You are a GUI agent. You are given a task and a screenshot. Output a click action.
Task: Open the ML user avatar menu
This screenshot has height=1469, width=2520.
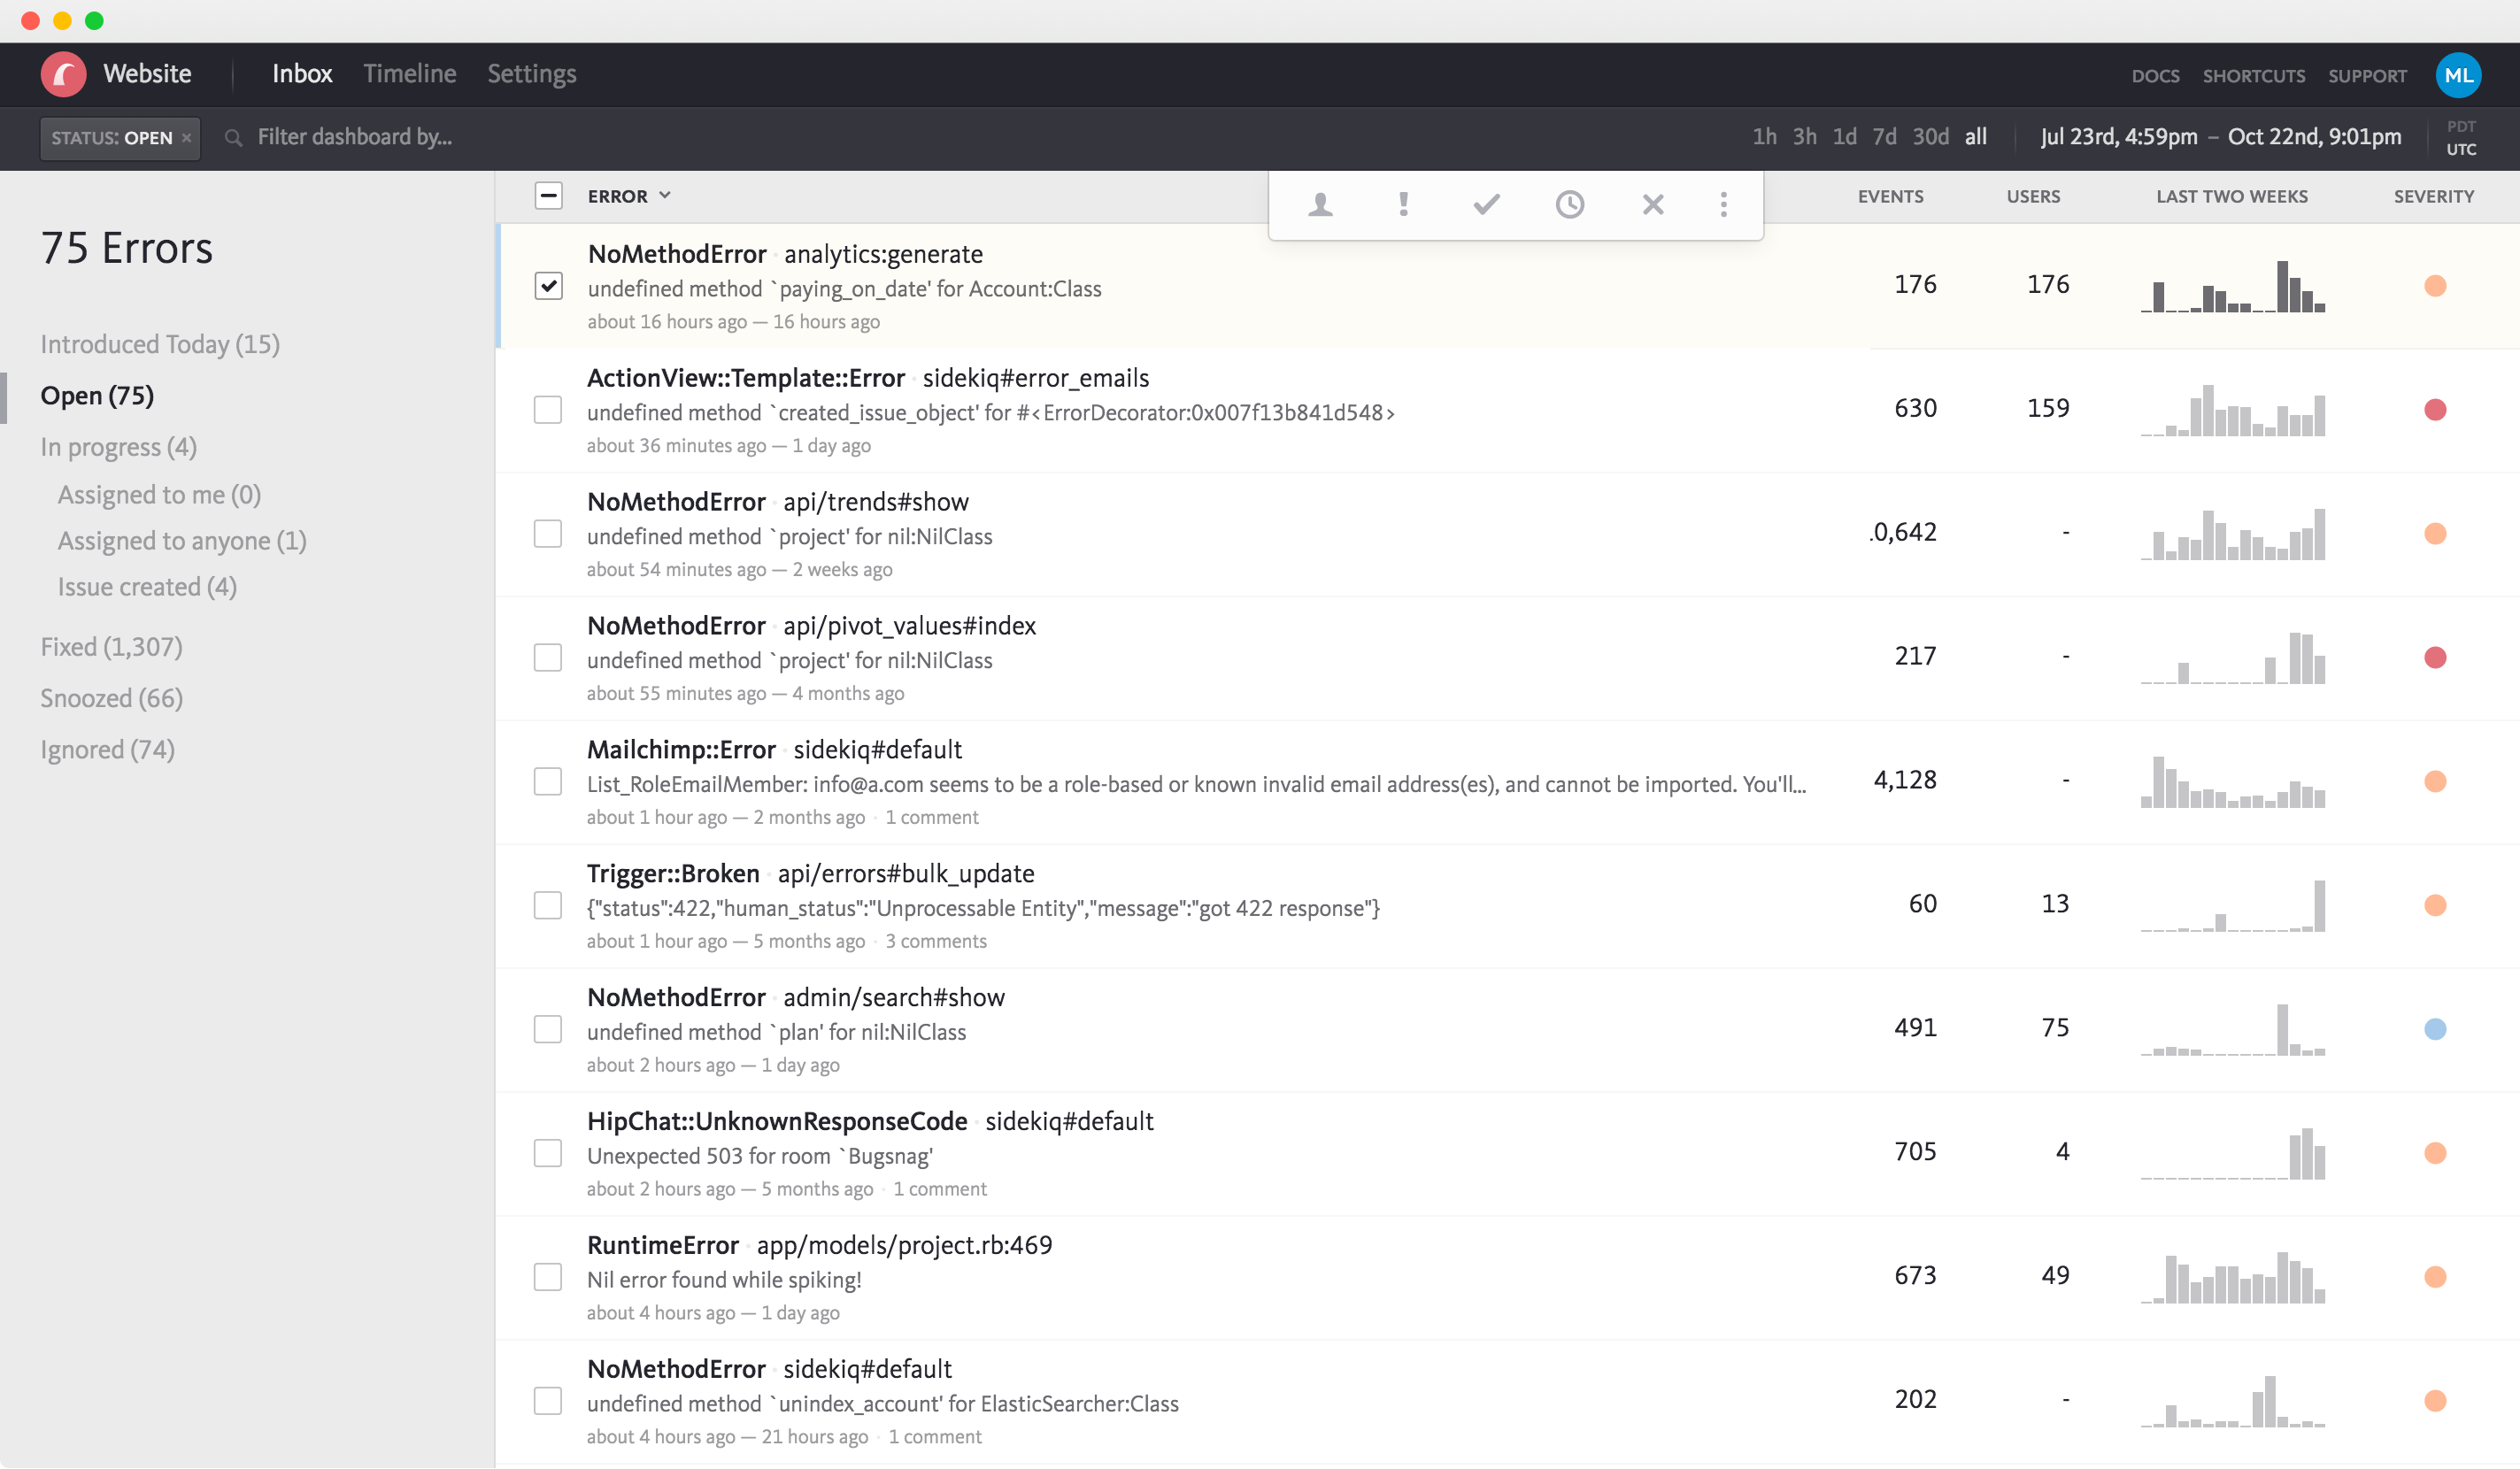point(2457,75)
